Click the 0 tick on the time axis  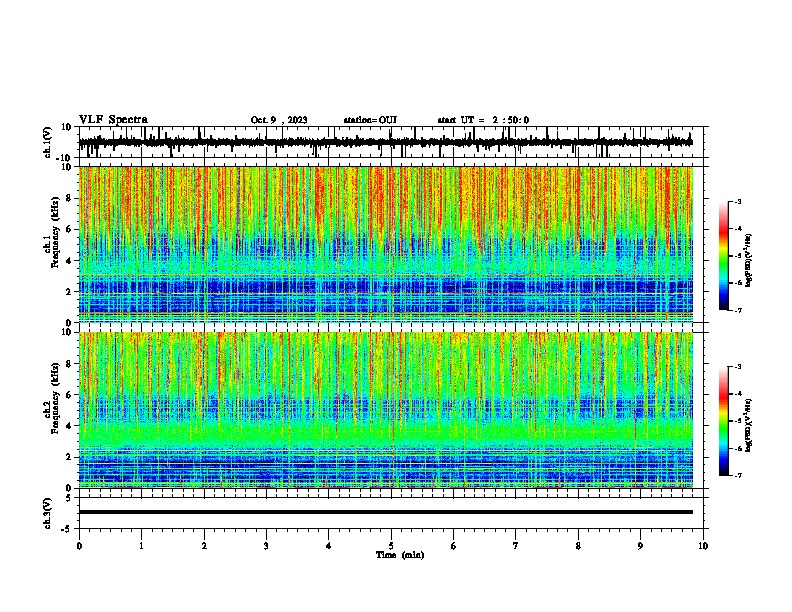point(79,546)
